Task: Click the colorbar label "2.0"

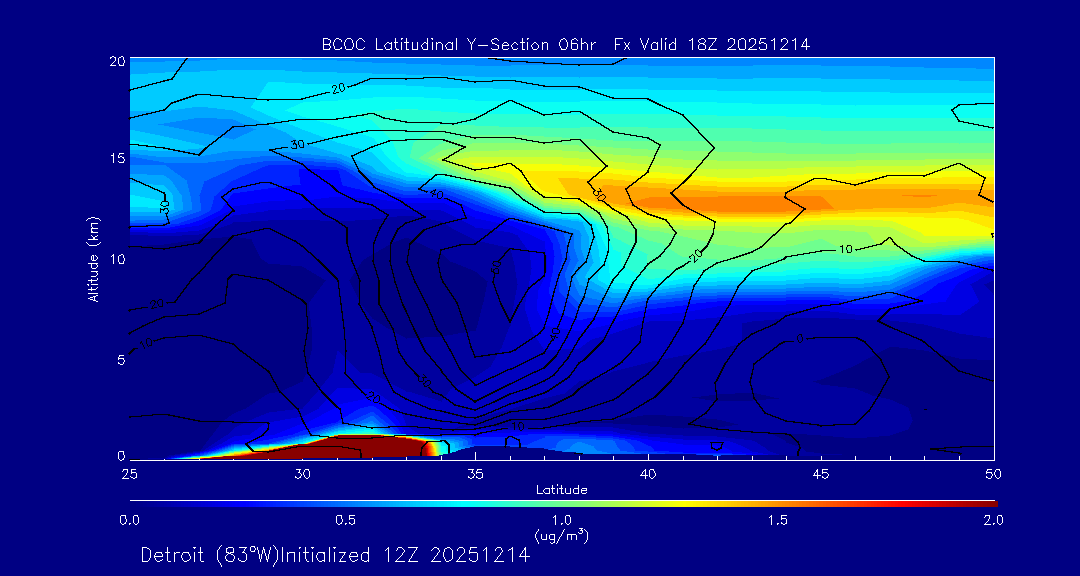Action: [x=993, y=520]
